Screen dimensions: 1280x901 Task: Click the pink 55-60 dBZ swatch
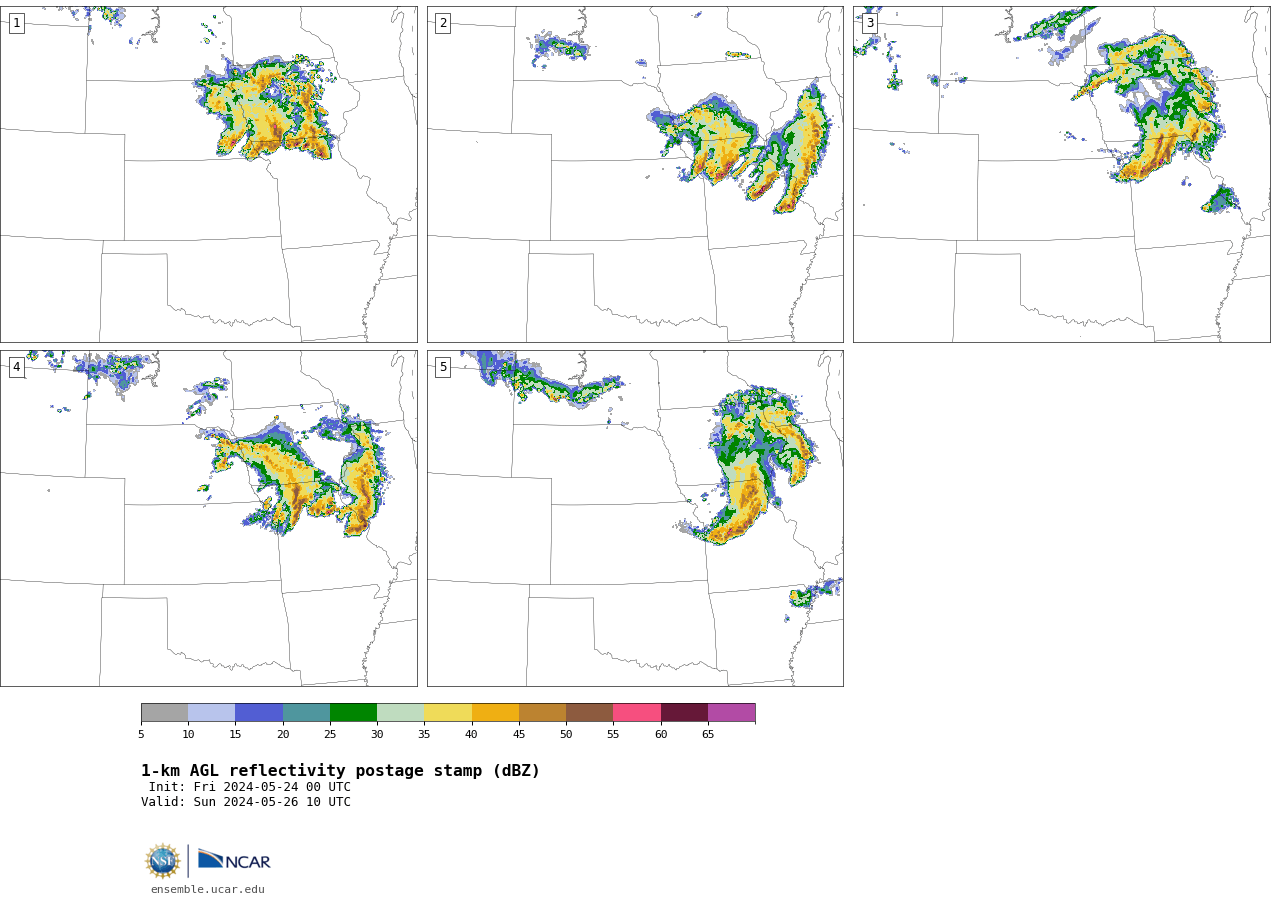pos(637,713)
